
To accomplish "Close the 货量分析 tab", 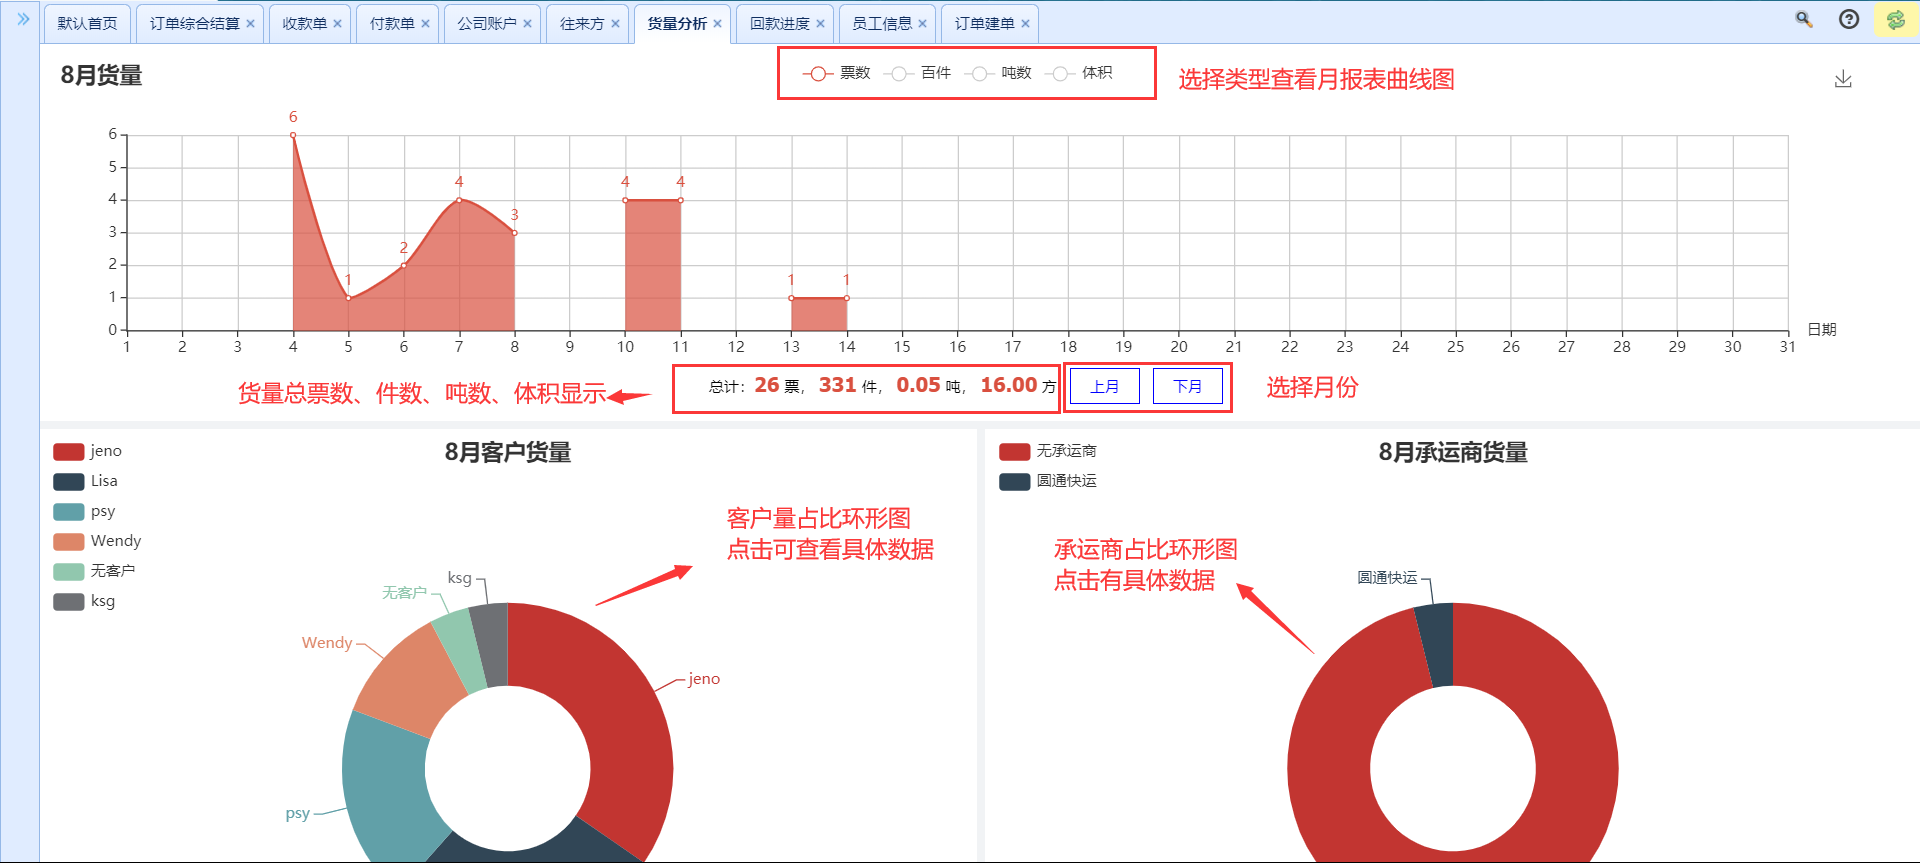I will pos(717,24).
